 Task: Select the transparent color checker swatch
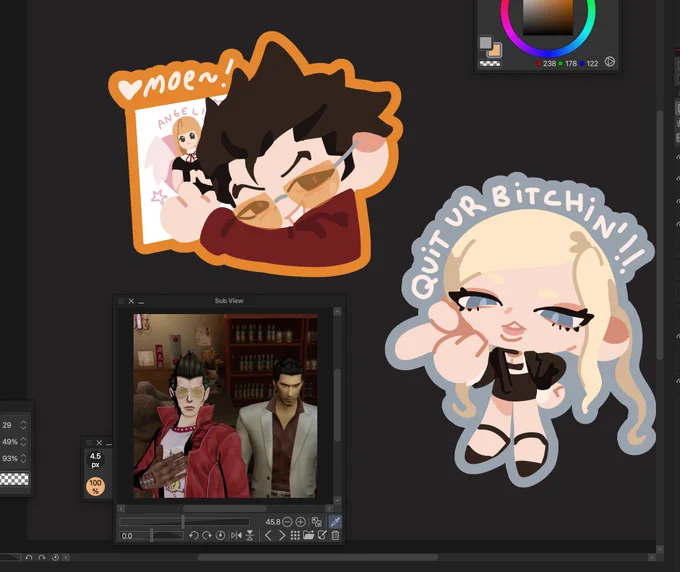(490, 62)
